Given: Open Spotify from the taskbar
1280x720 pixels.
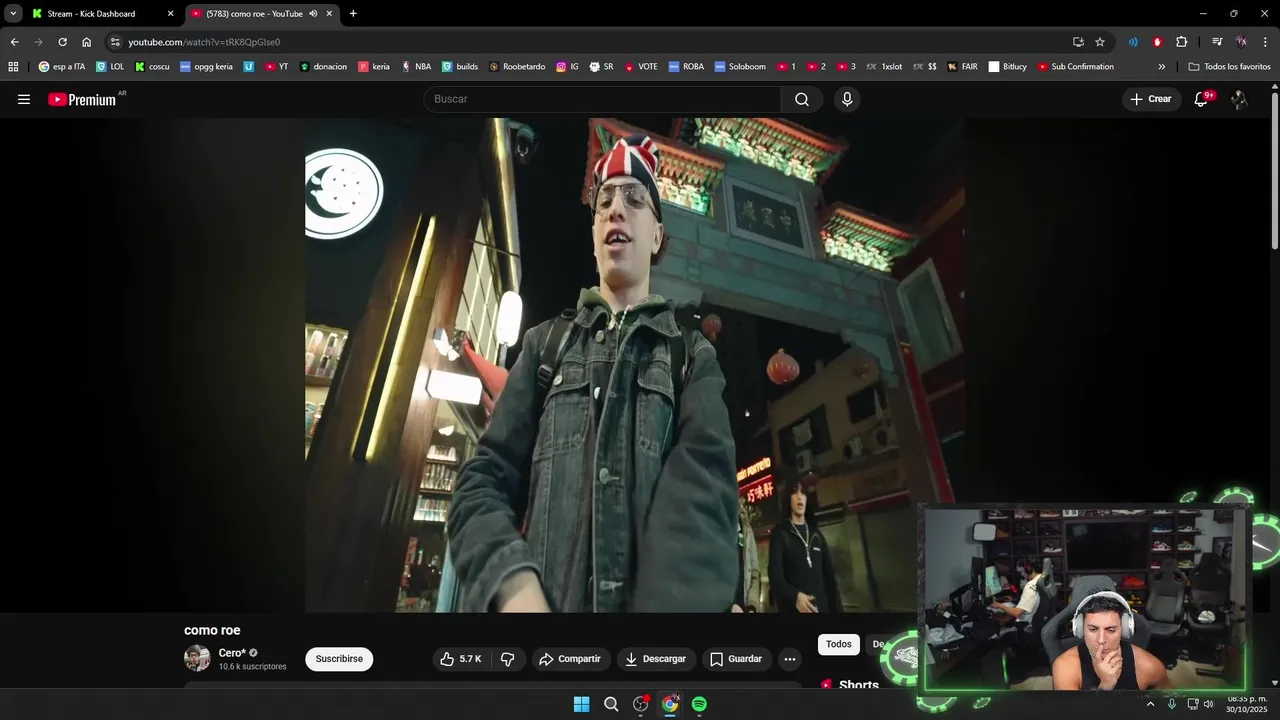Looking at the screenshot, I should pyautogui.click(x=699, y=704).
